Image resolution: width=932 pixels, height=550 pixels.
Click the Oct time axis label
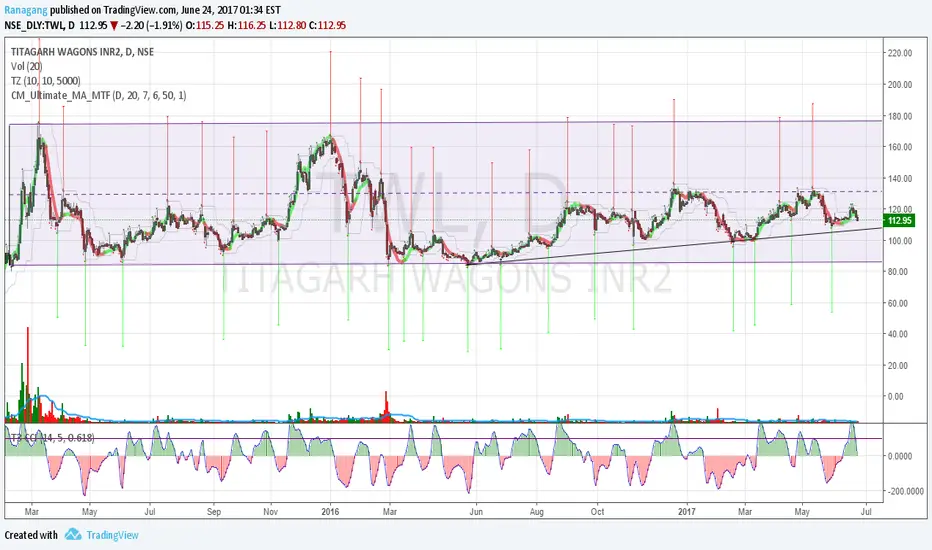tap(597, 511)
